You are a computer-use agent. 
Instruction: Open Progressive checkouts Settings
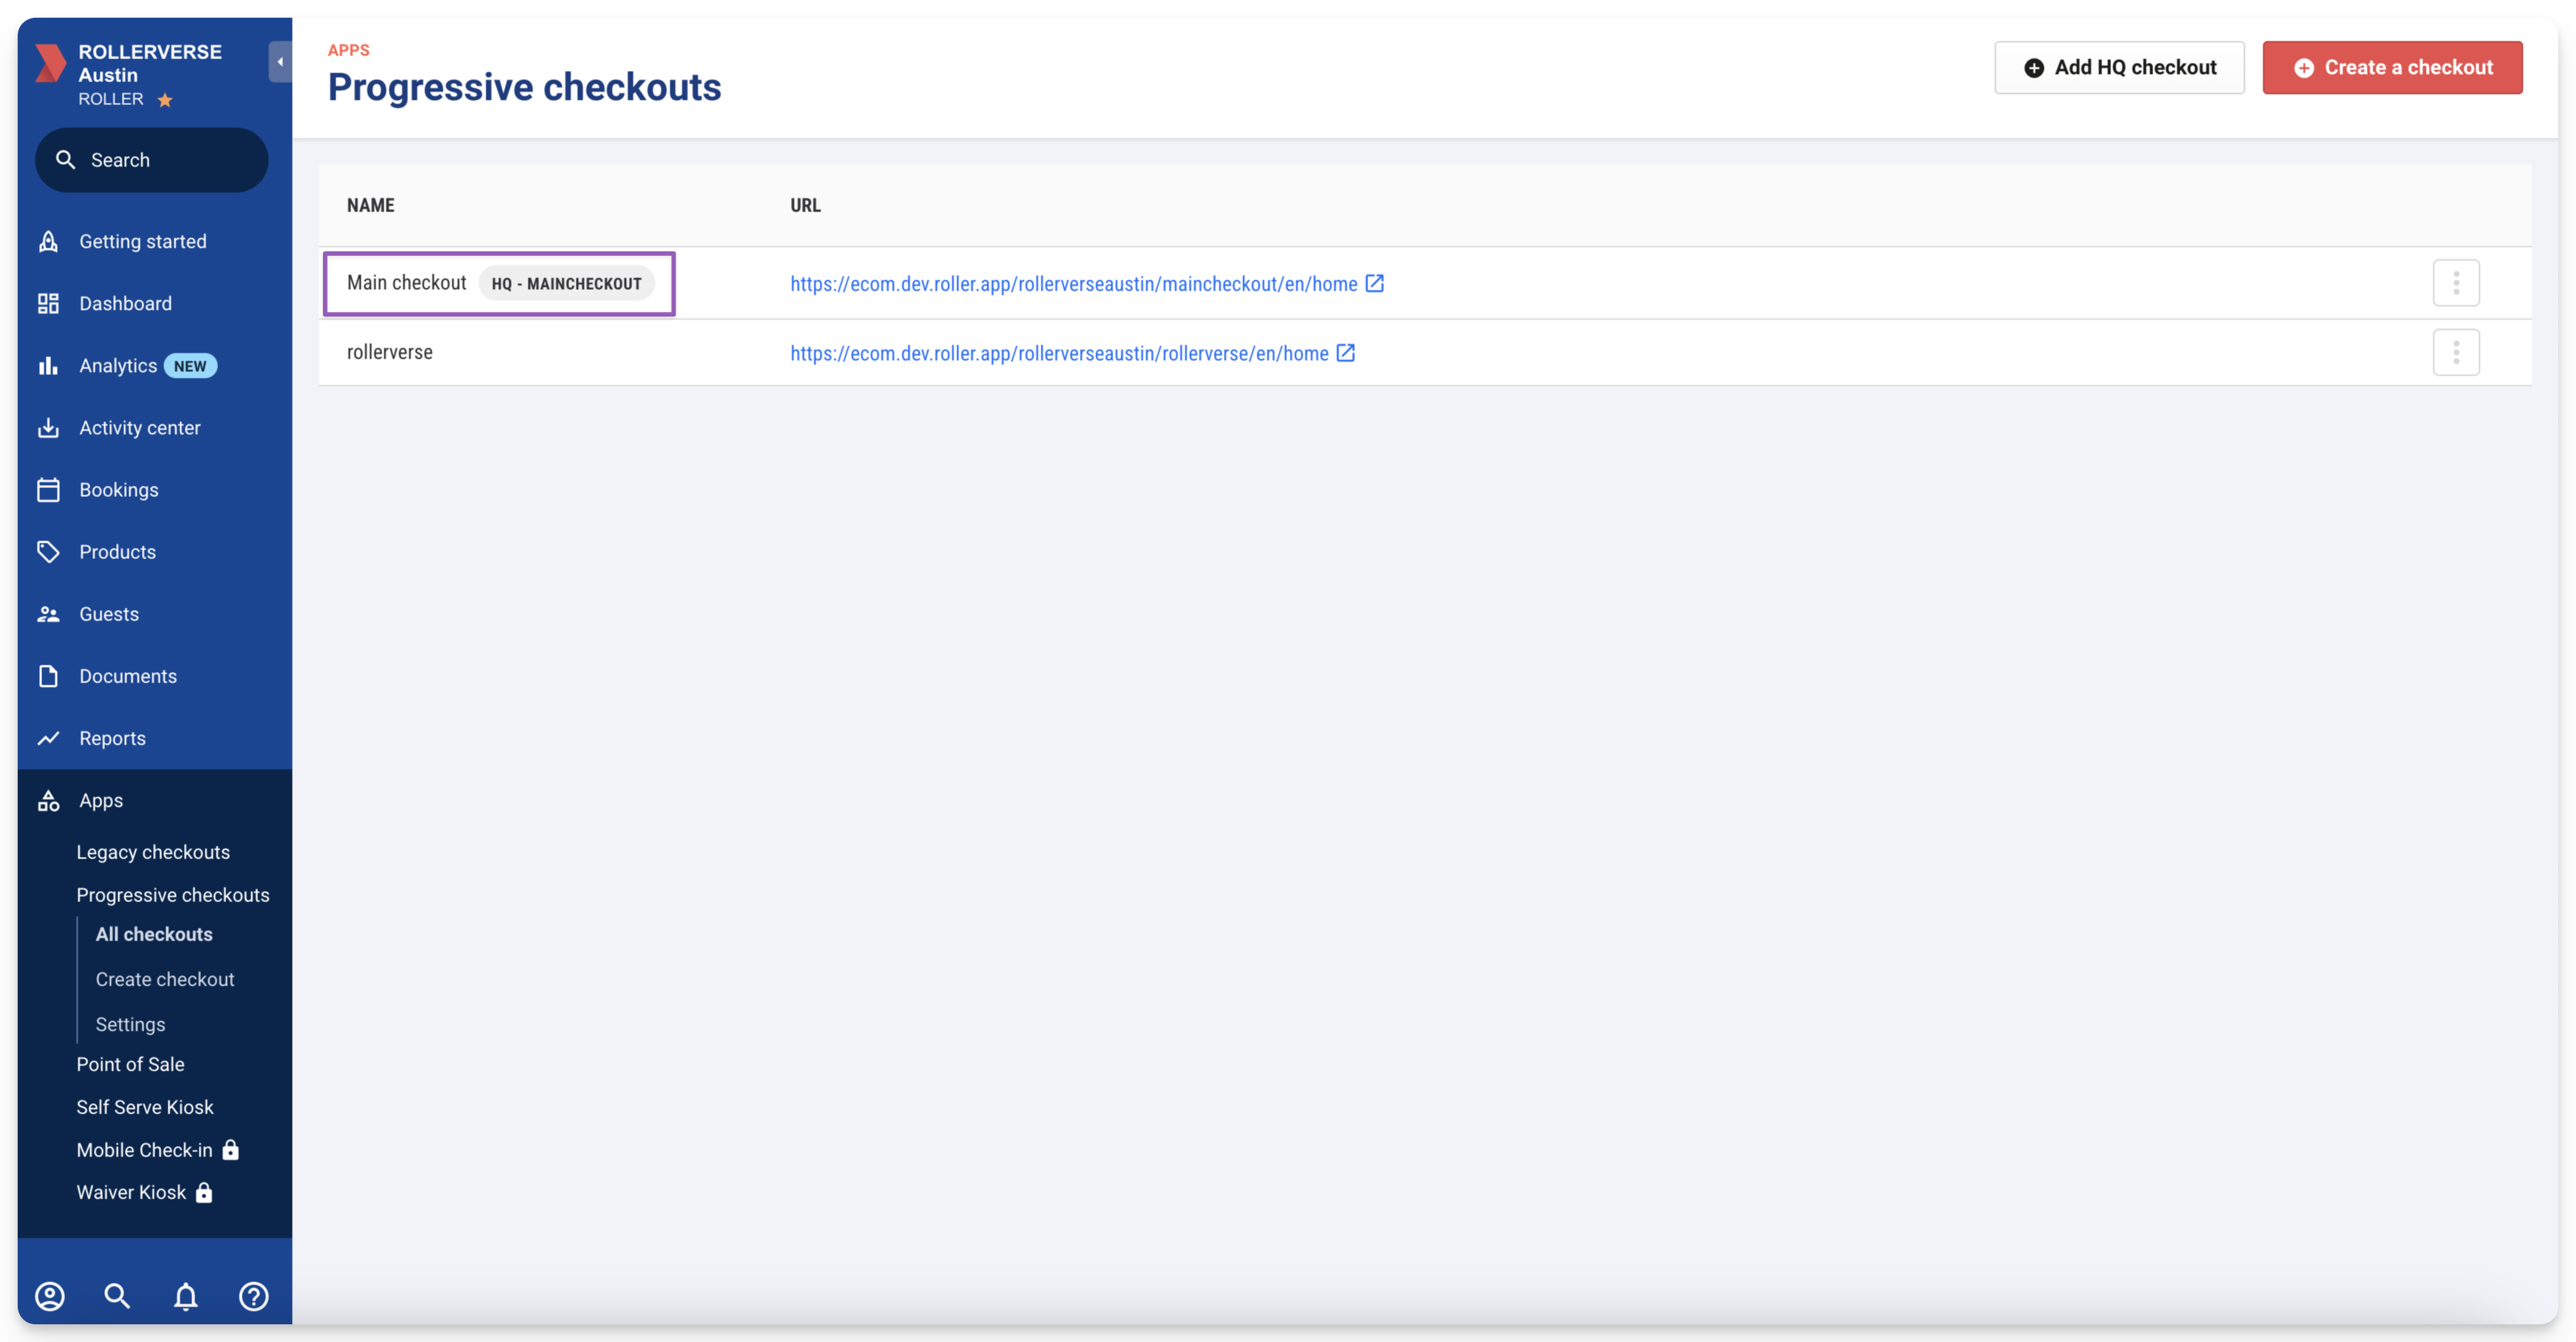[x=130, y=1024]
